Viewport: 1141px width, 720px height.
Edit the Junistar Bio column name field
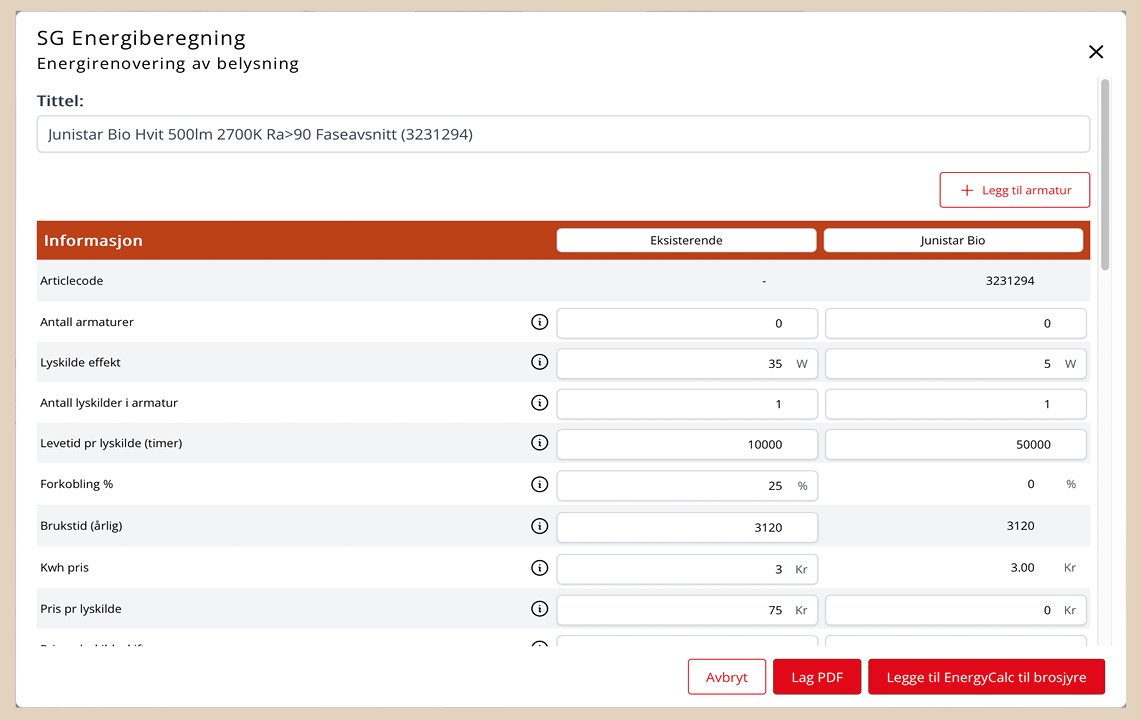pos(953,240)
